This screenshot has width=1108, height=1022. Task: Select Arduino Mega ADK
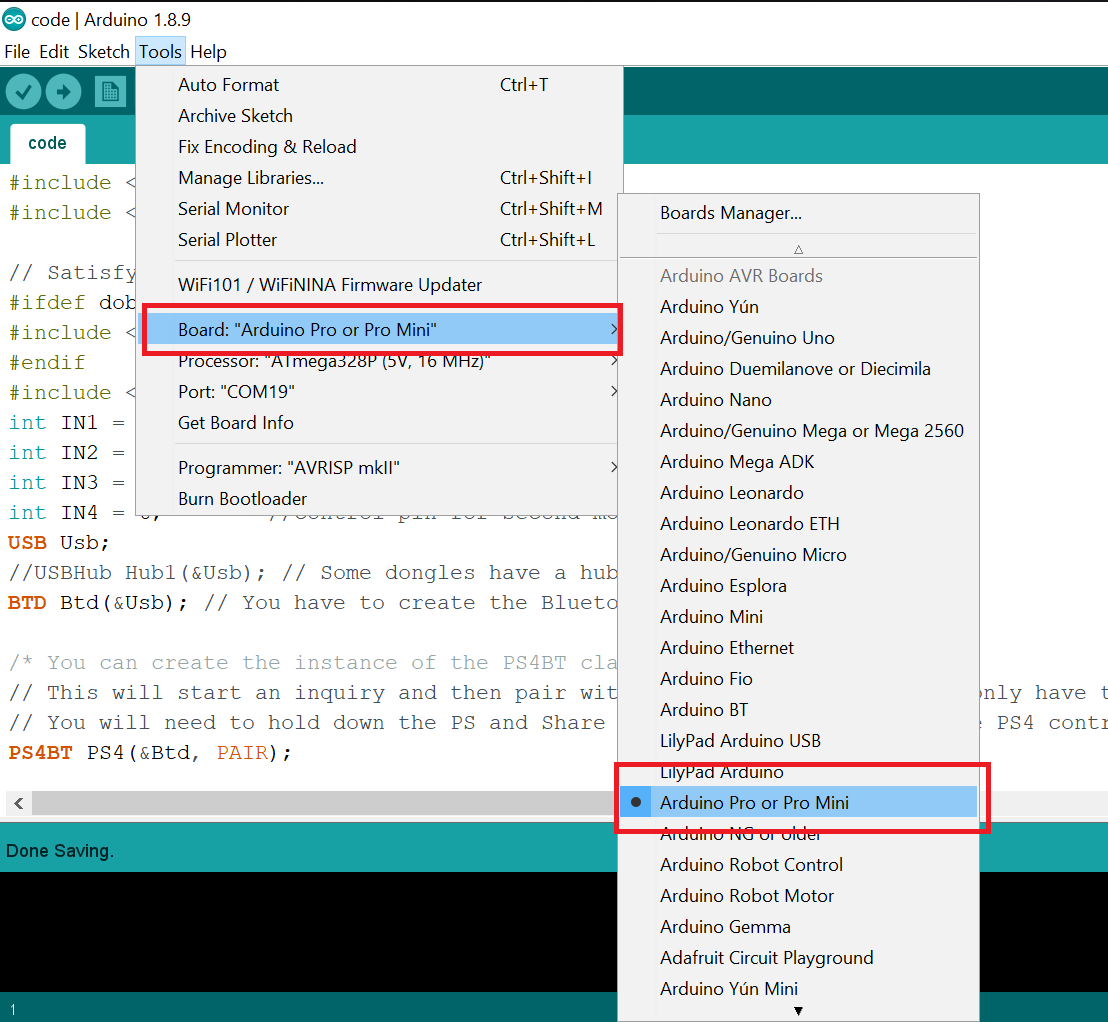coord(798,462)
